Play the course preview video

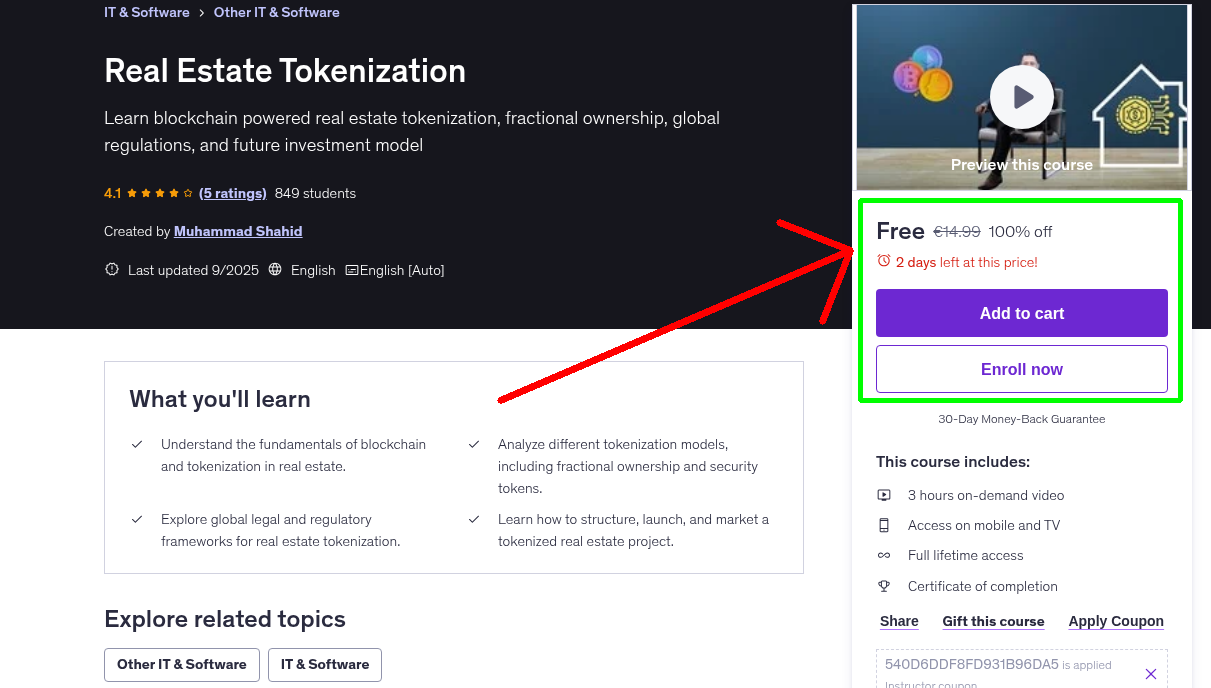(x=1021, y=97)
